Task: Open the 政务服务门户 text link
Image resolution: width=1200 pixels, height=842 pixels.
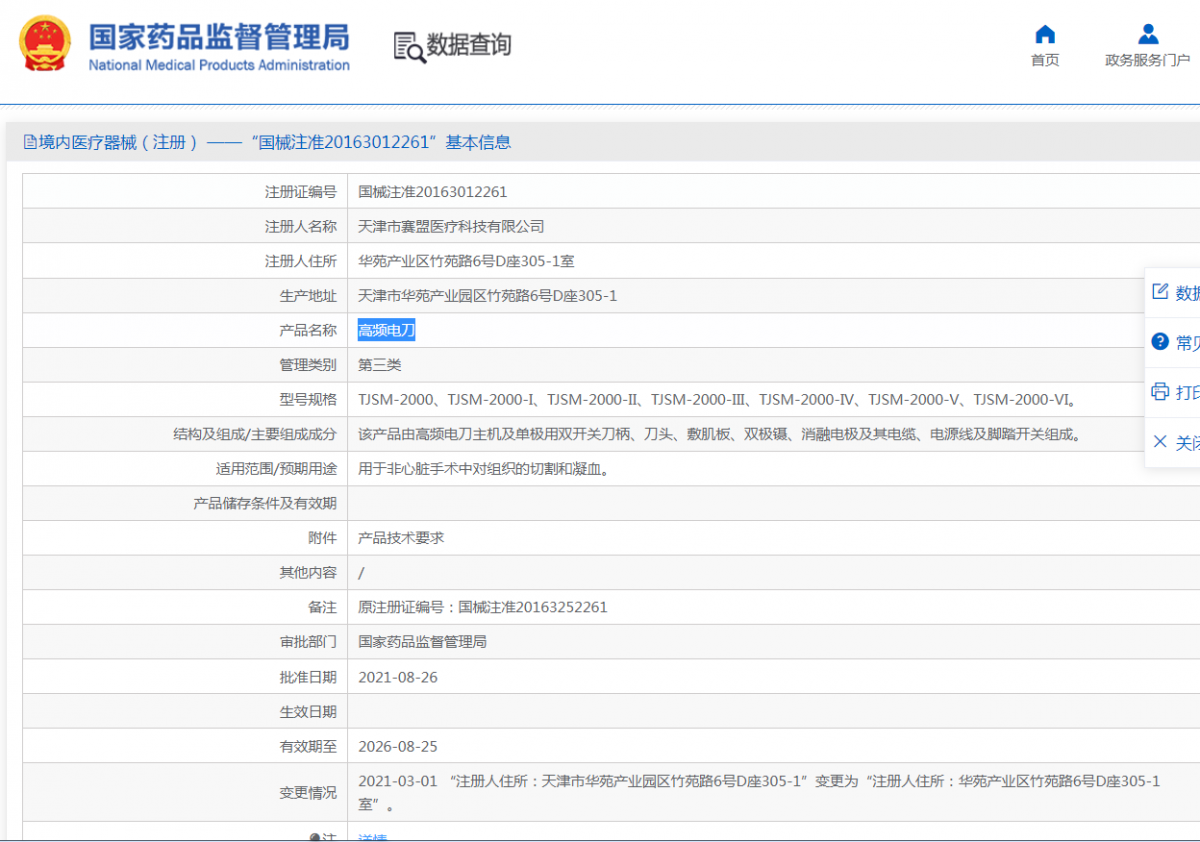Action: (1147, 60)
